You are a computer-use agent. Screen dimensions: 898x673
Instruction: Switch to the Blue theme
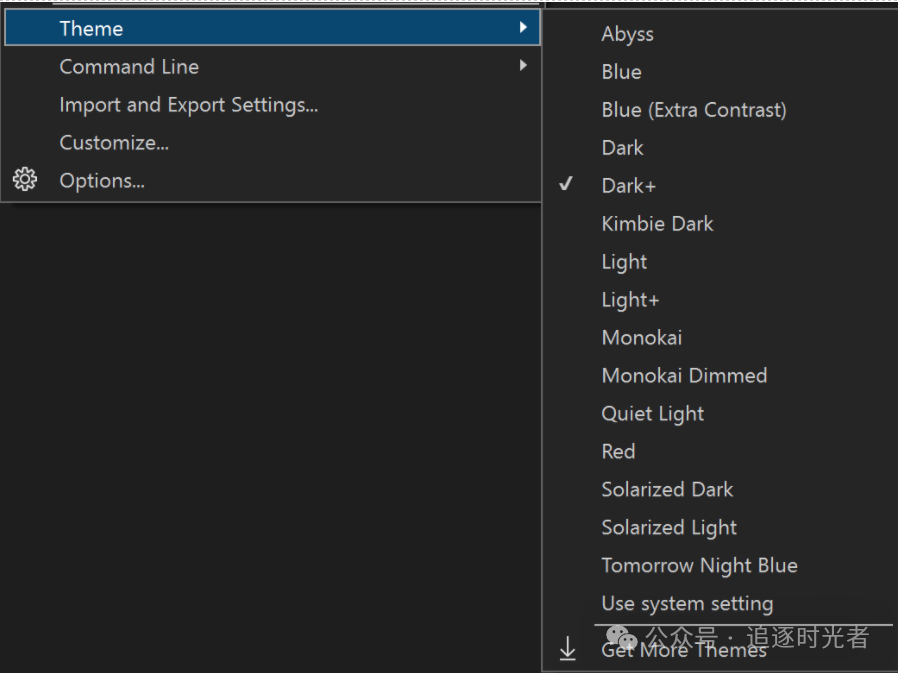pos(621,72)
